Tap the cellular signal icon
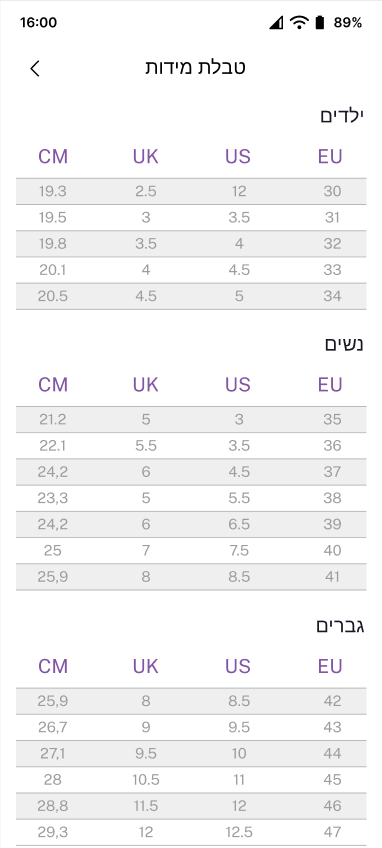 (x=276, y=22)
